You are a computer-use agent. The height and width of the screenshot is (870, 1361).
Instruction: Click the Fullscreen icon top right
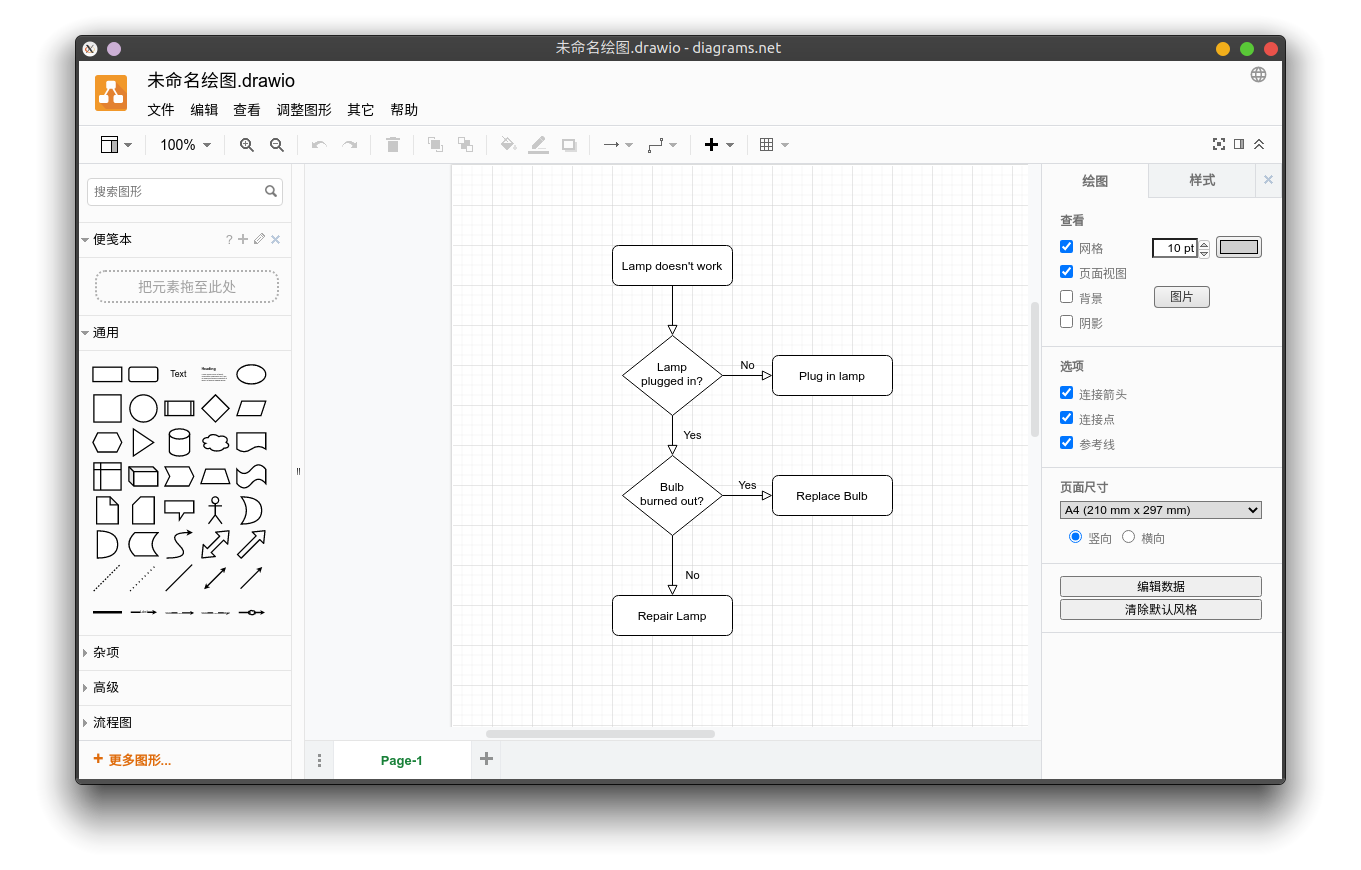pyautogui.click(x=1218, y=144)
